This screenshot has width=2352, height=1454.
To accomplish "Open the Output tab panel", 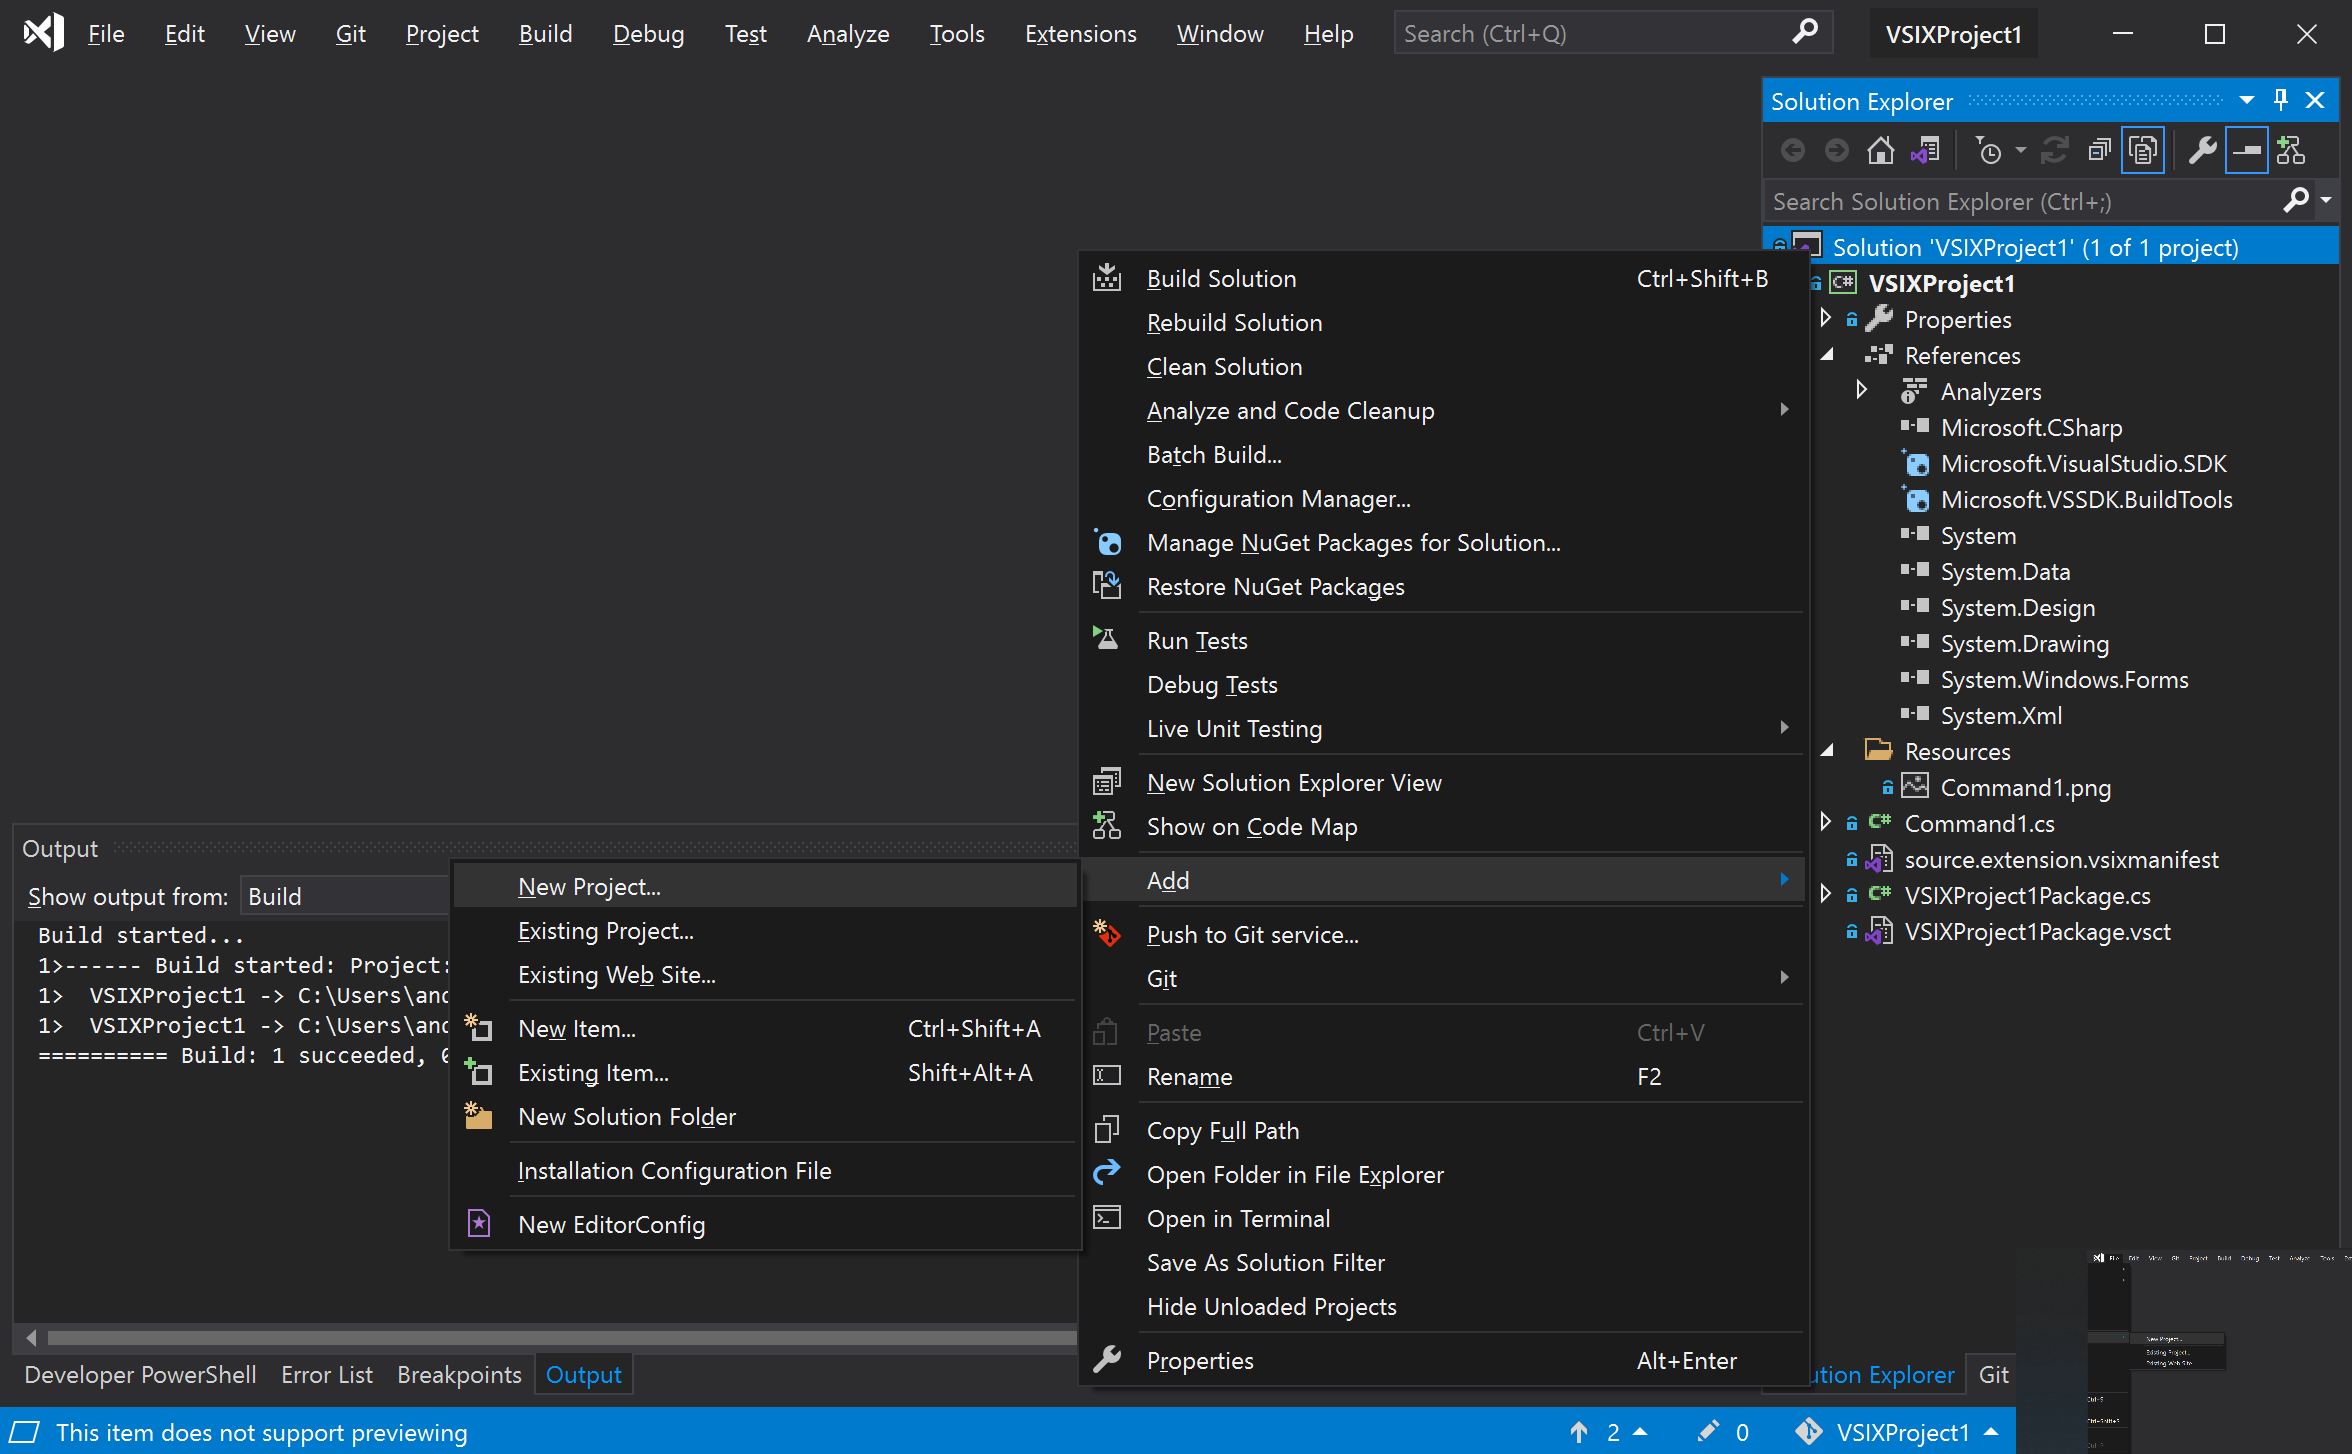I will [x=585, y=1373].
